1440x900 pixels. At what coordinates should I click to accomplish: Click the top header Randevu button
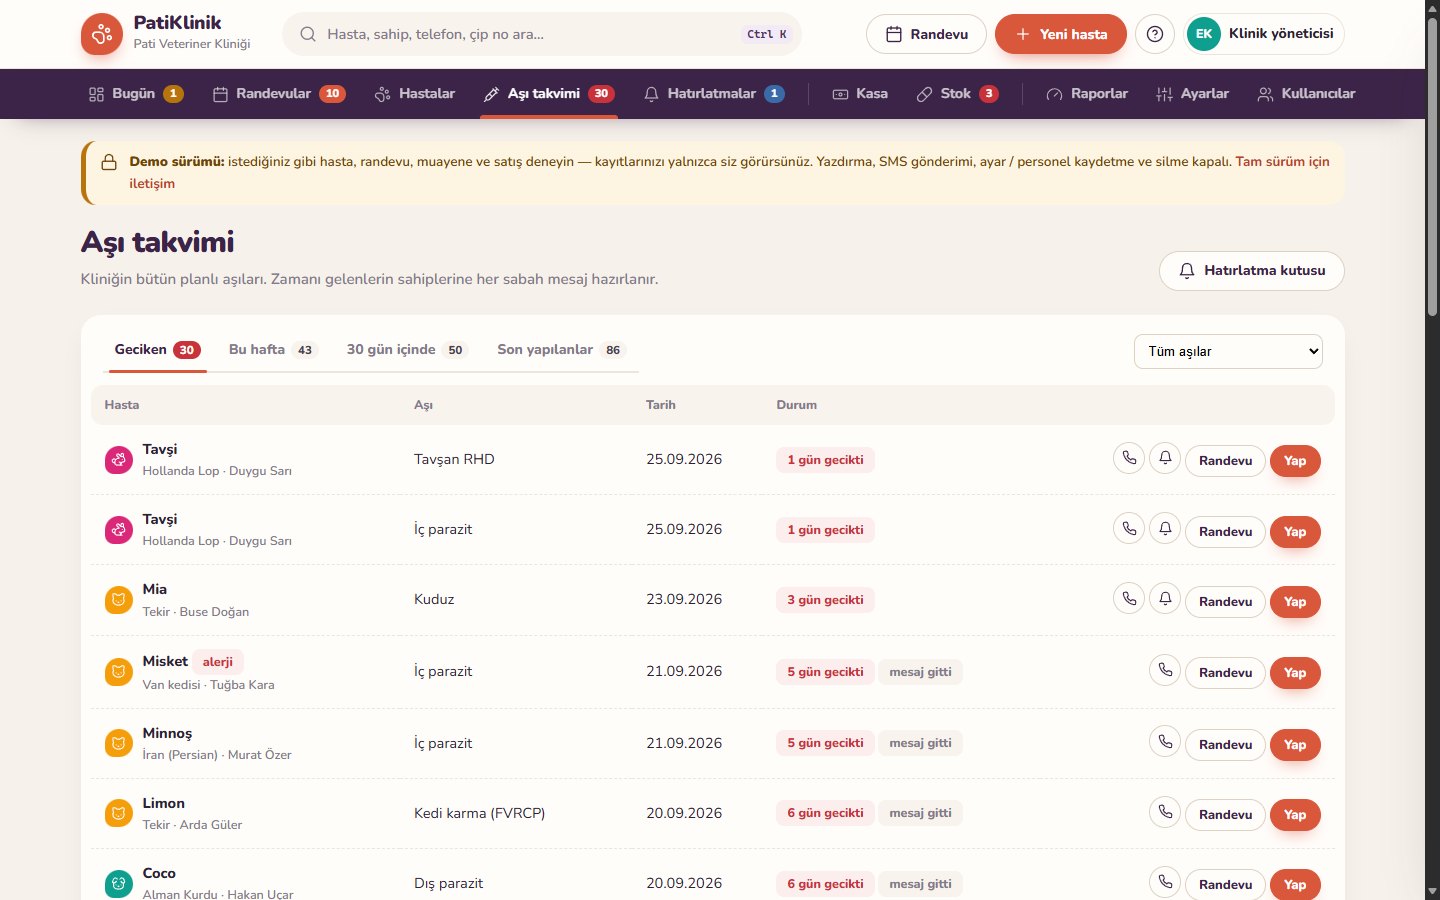pos(927,34)
